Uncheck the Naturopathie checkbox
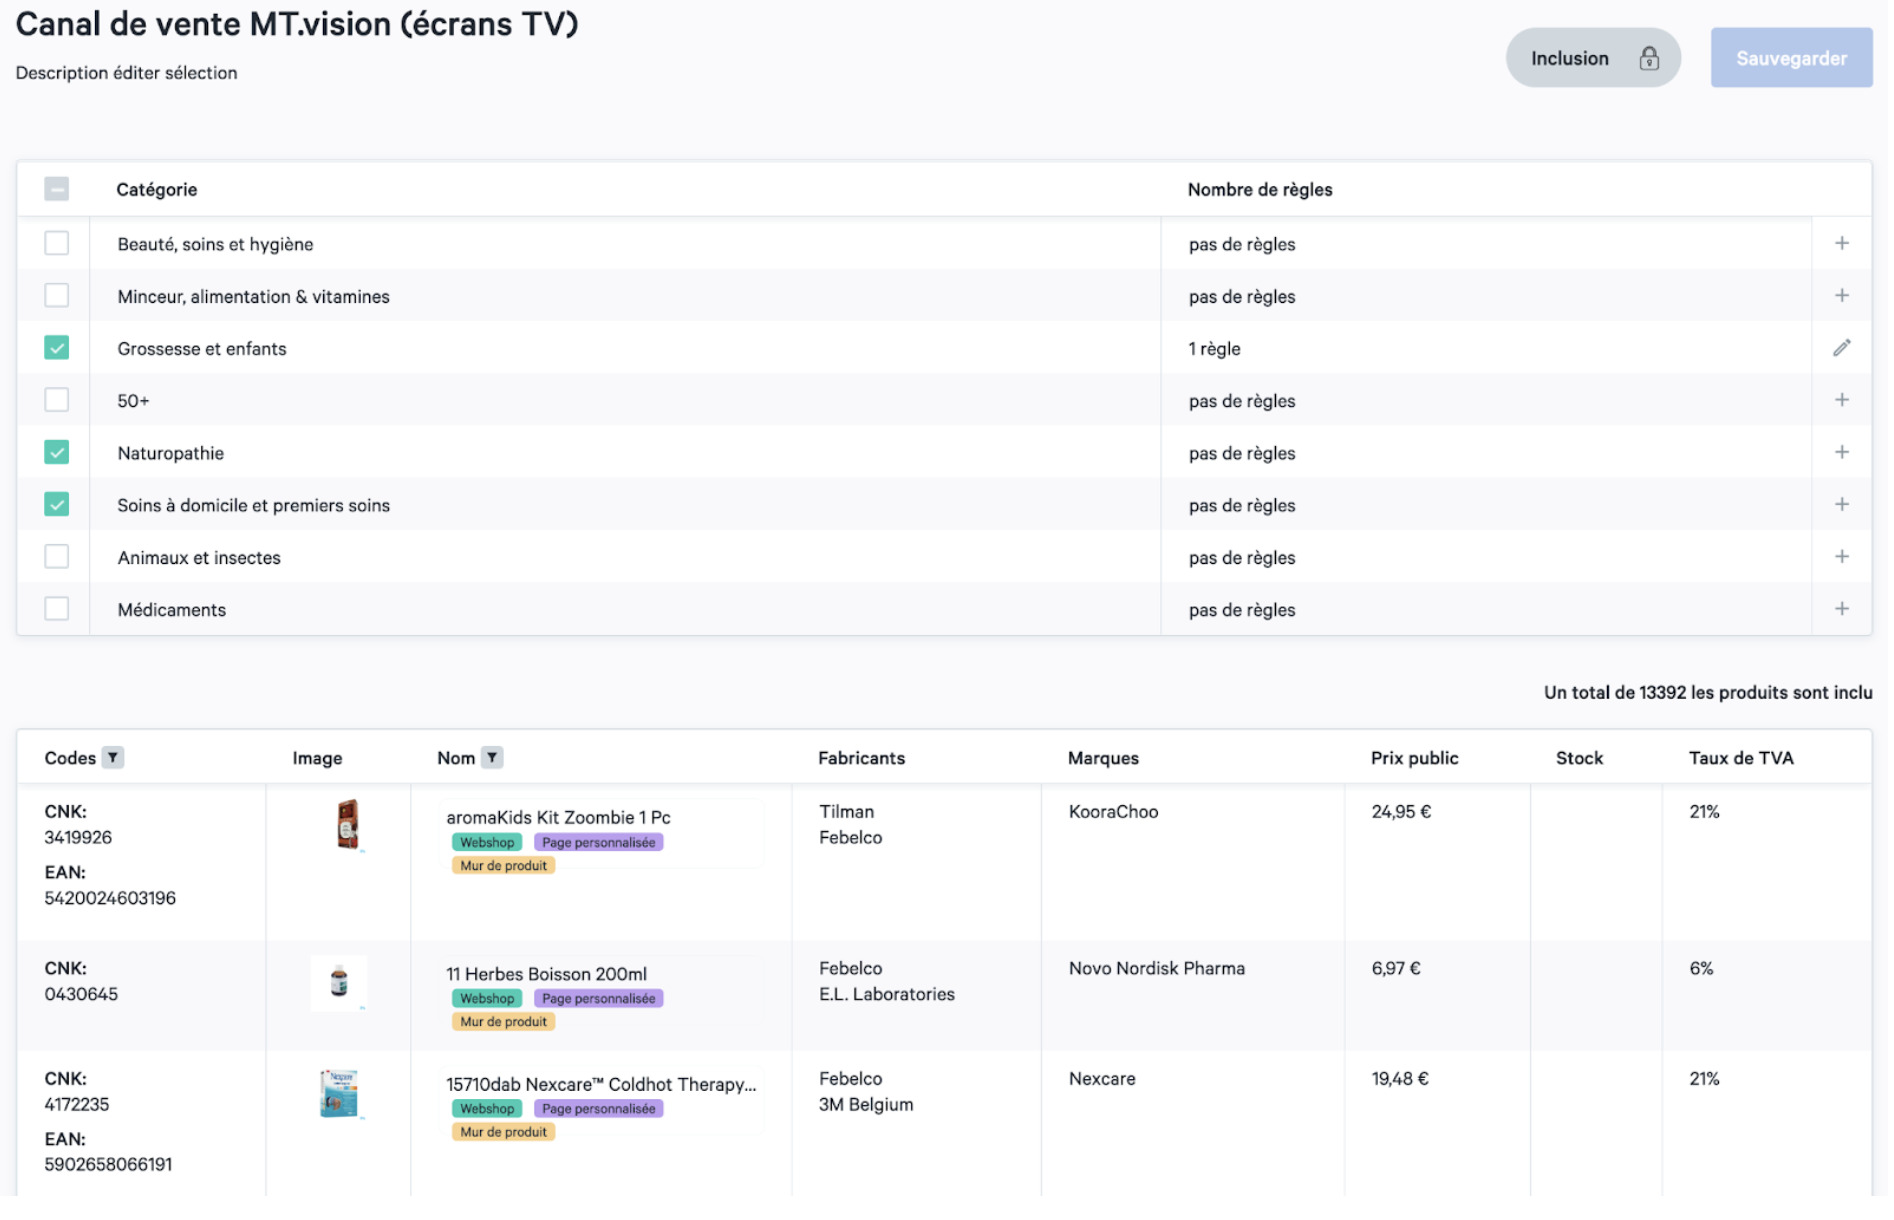 (x=57, y=452)
